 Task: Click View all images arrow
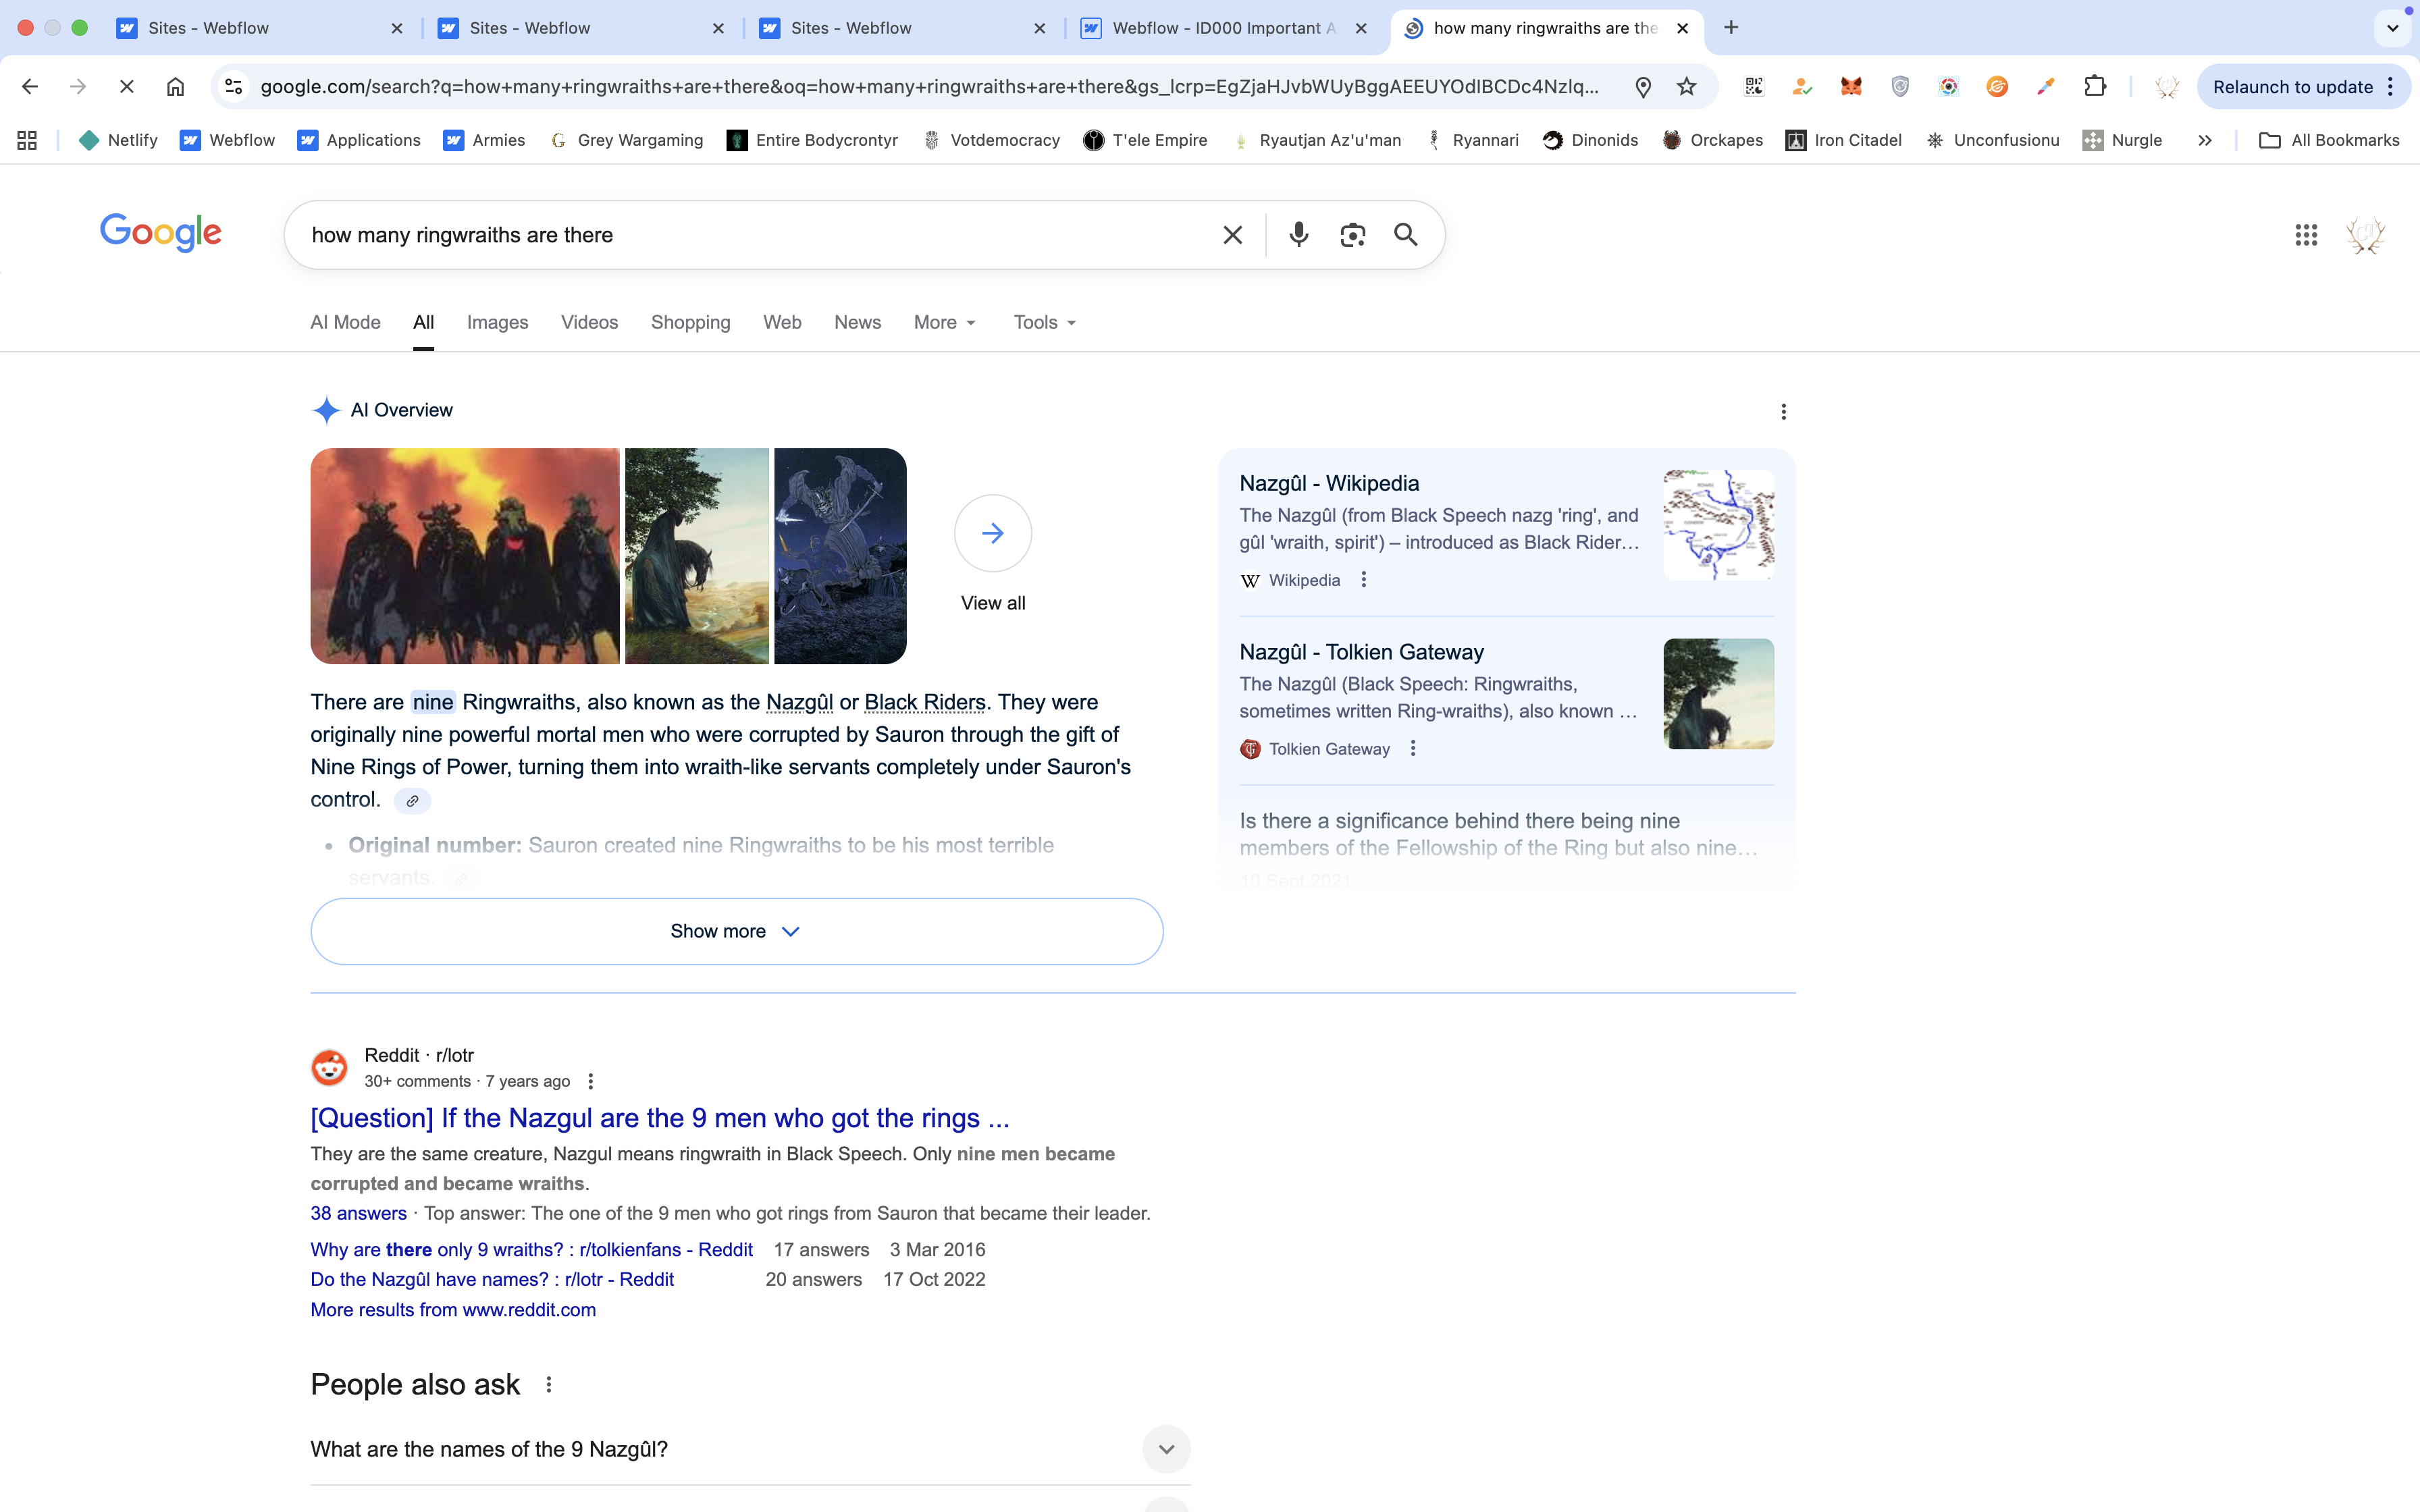click(x=992, y=533)
